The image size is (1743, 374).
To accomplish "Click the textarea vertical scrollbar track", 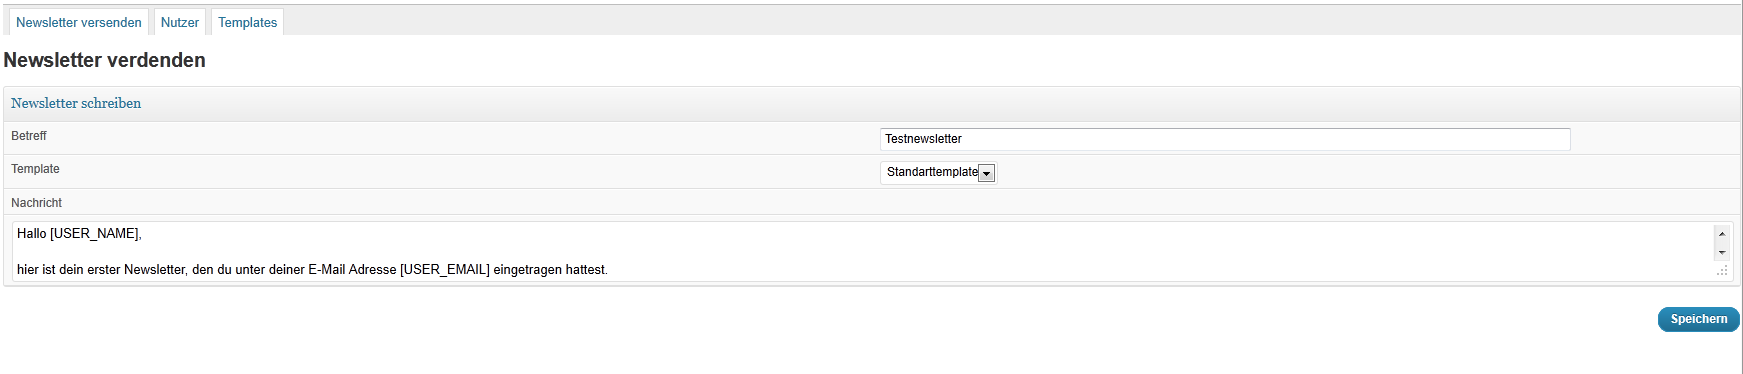I will tap(1722, 243).
